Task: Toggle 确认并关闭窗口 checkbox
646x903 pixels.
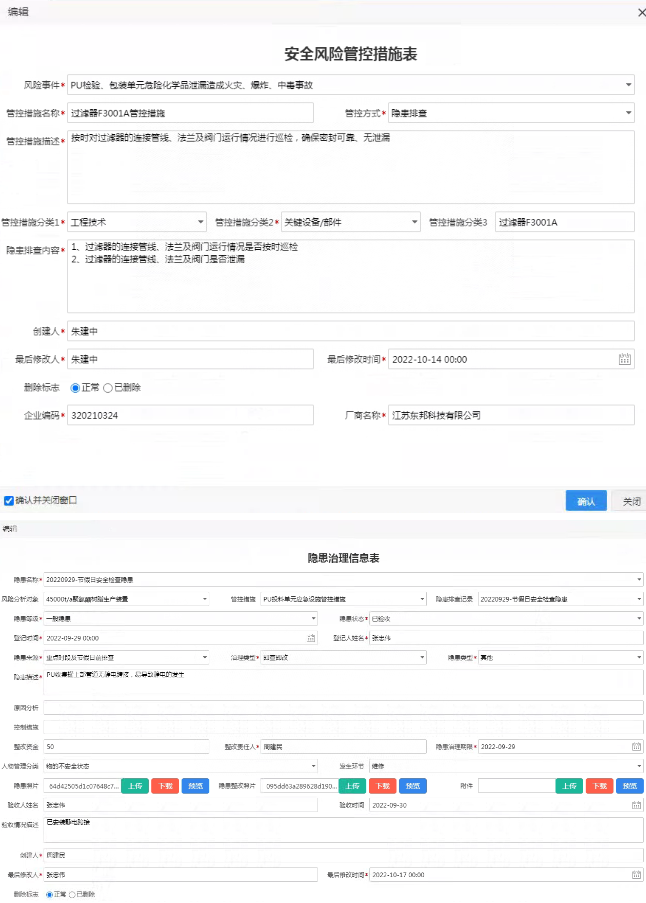Action: 9,500
